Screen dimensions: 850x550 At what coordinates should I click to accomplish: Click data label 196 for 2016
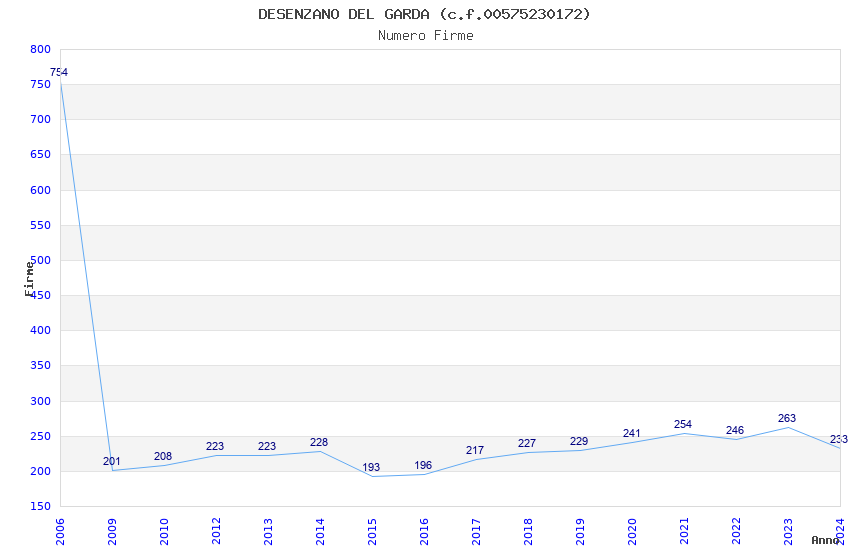pyautogui.click(x=423, y=465)
